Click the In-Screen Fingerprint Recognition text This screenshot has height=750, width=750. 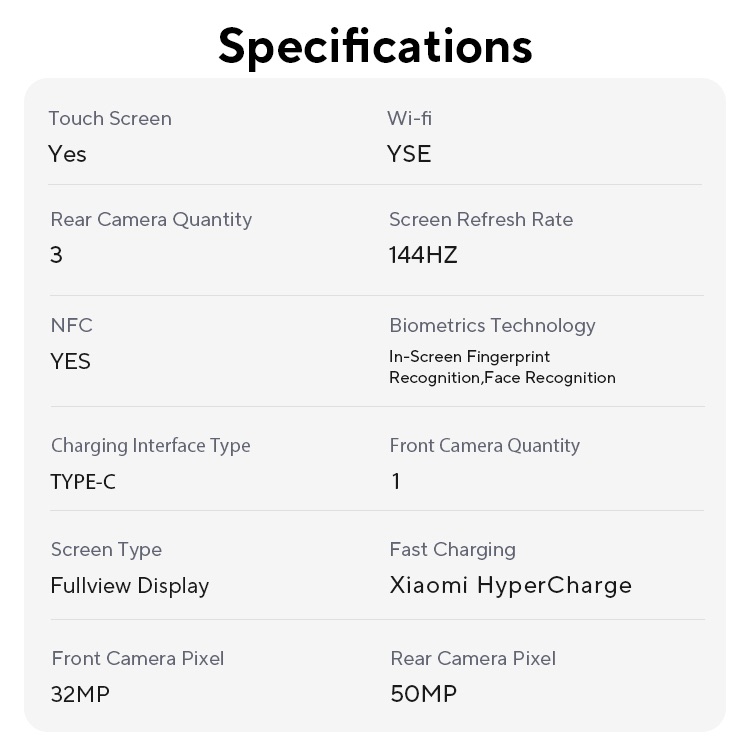pyautogui.click(x=470, y=357)
